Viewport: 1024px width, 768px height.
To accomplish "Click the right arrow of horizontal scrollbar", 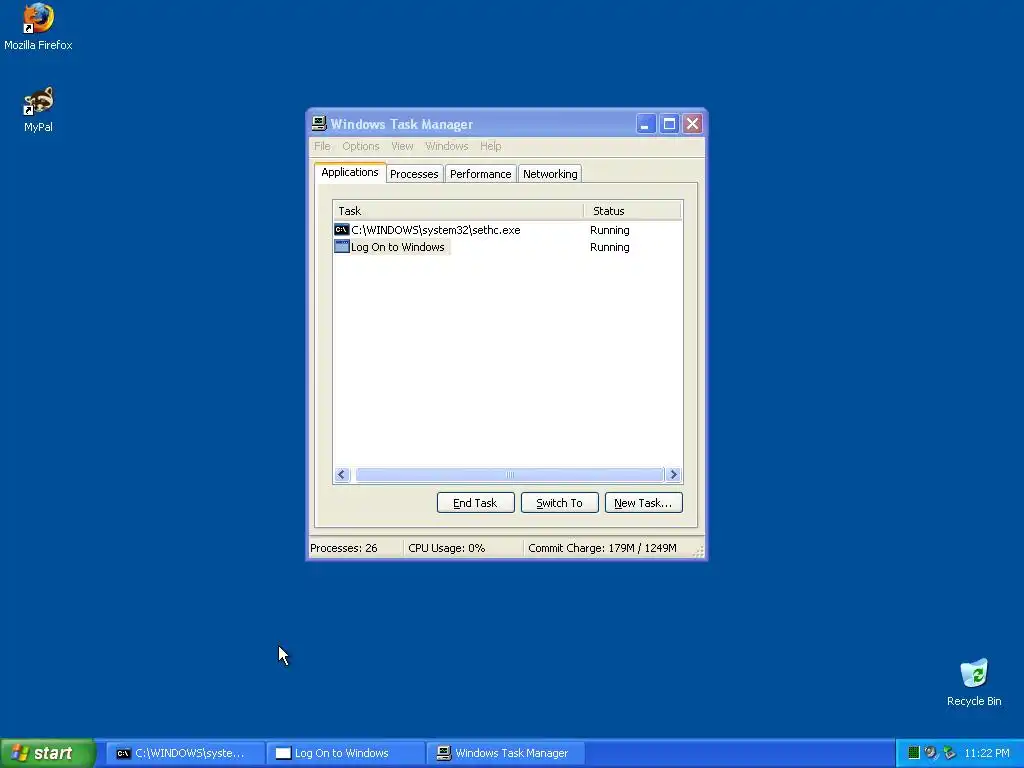I will (x=673, y=475).
